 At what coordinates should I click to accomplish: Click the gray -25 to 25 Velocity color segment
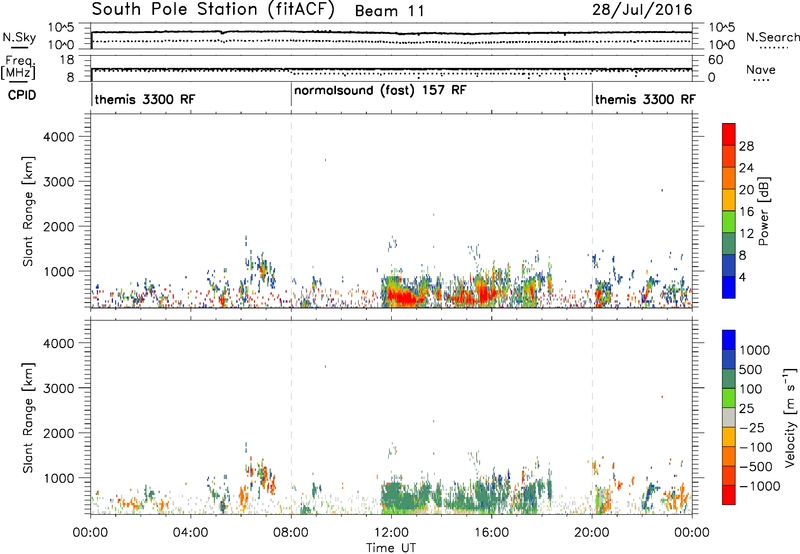(x=729, y=418)
